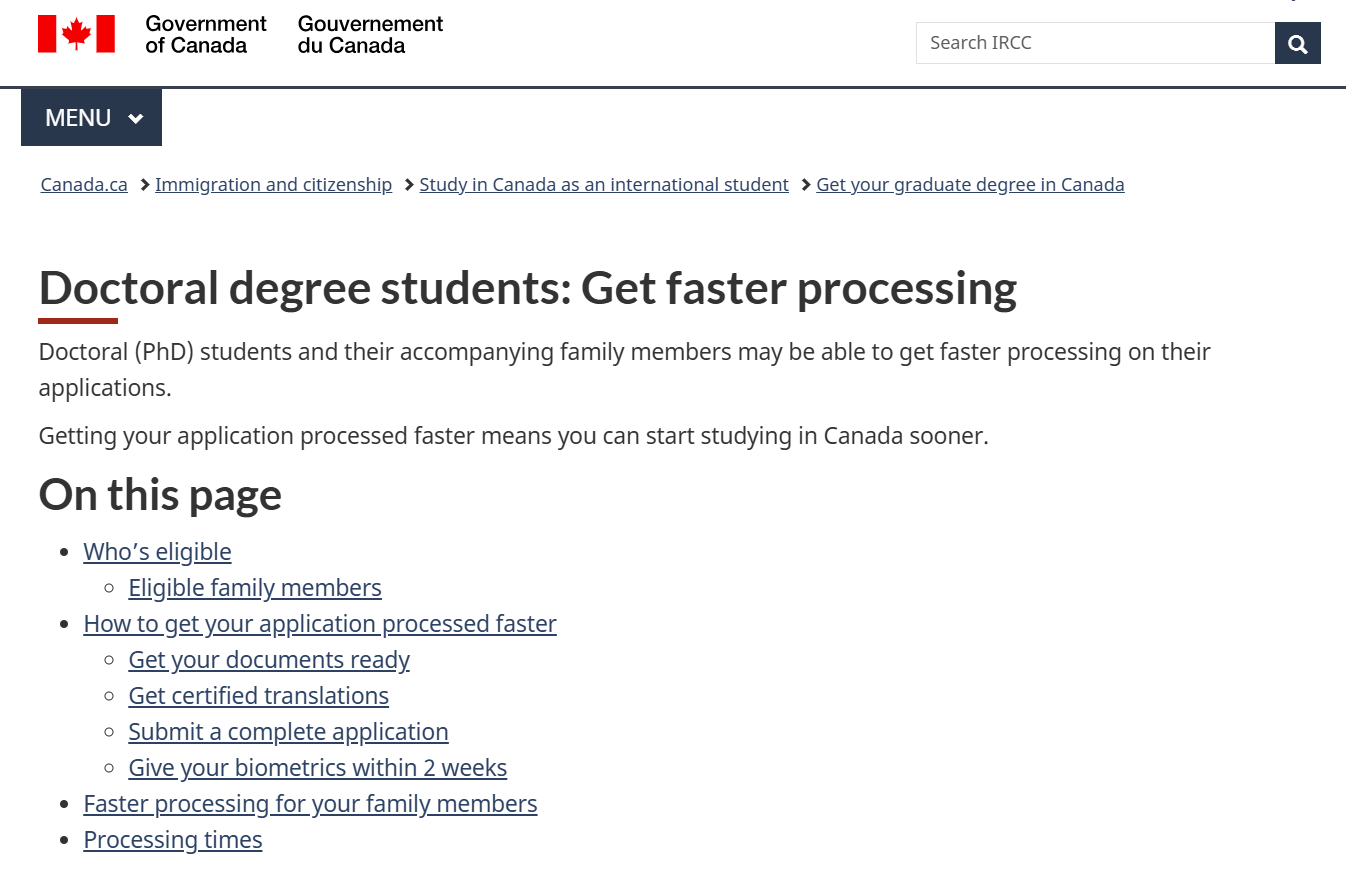Select Get your documents ready link
This screenshot has width=1346, height=871.
click(x=269, y=660)
